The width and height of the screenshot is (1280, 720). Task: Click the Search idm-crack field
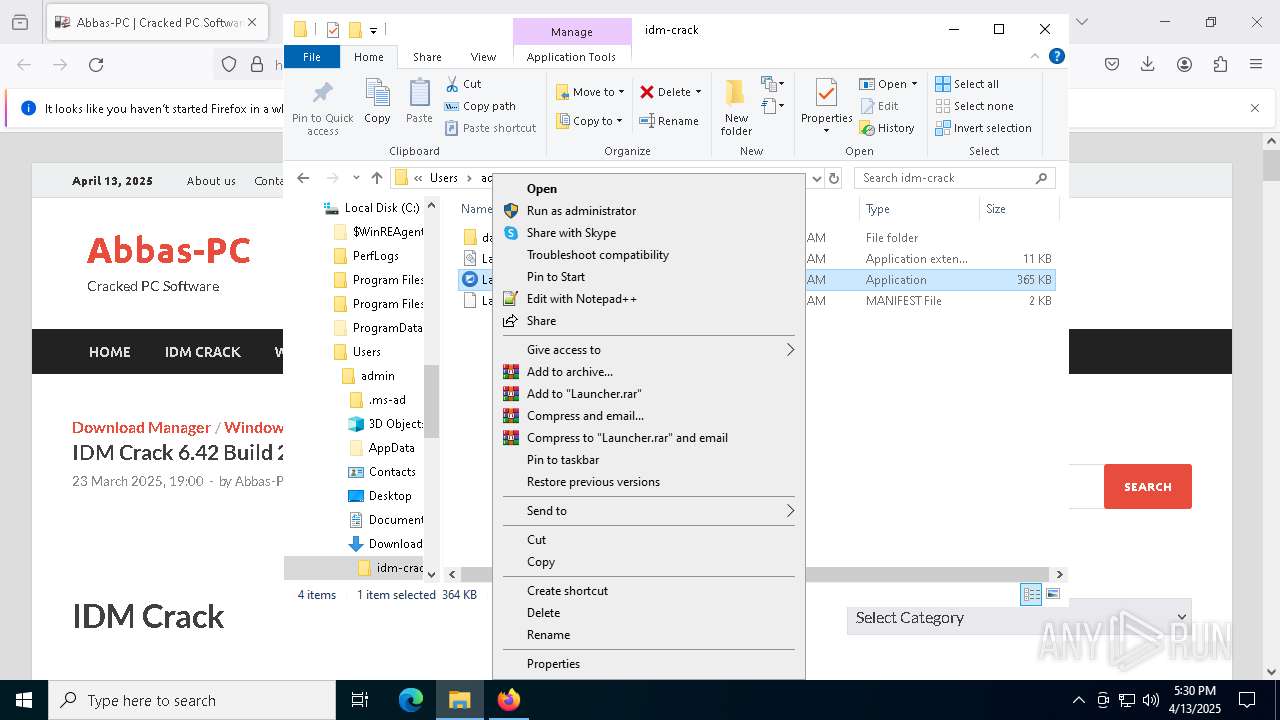[955, 178]
